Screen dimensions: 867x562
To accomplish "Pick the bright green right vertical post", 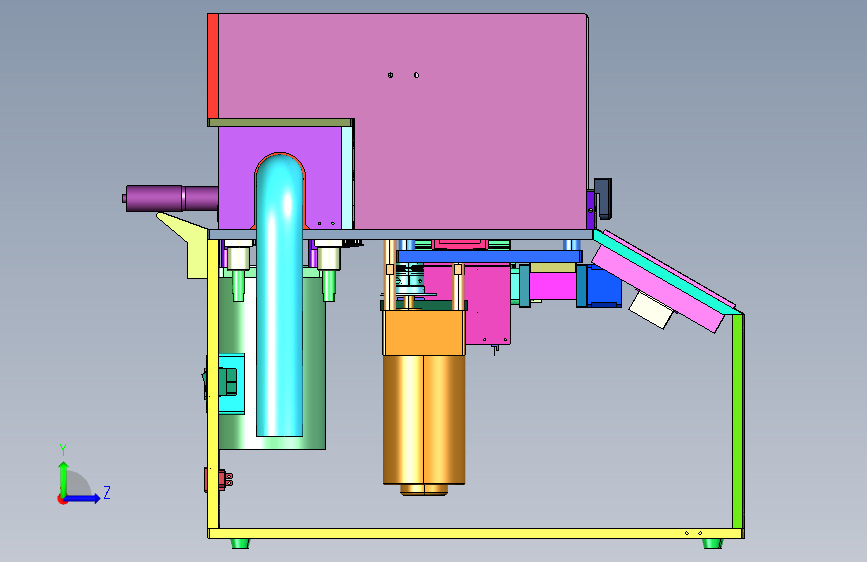I will click(x=738, y=422).
